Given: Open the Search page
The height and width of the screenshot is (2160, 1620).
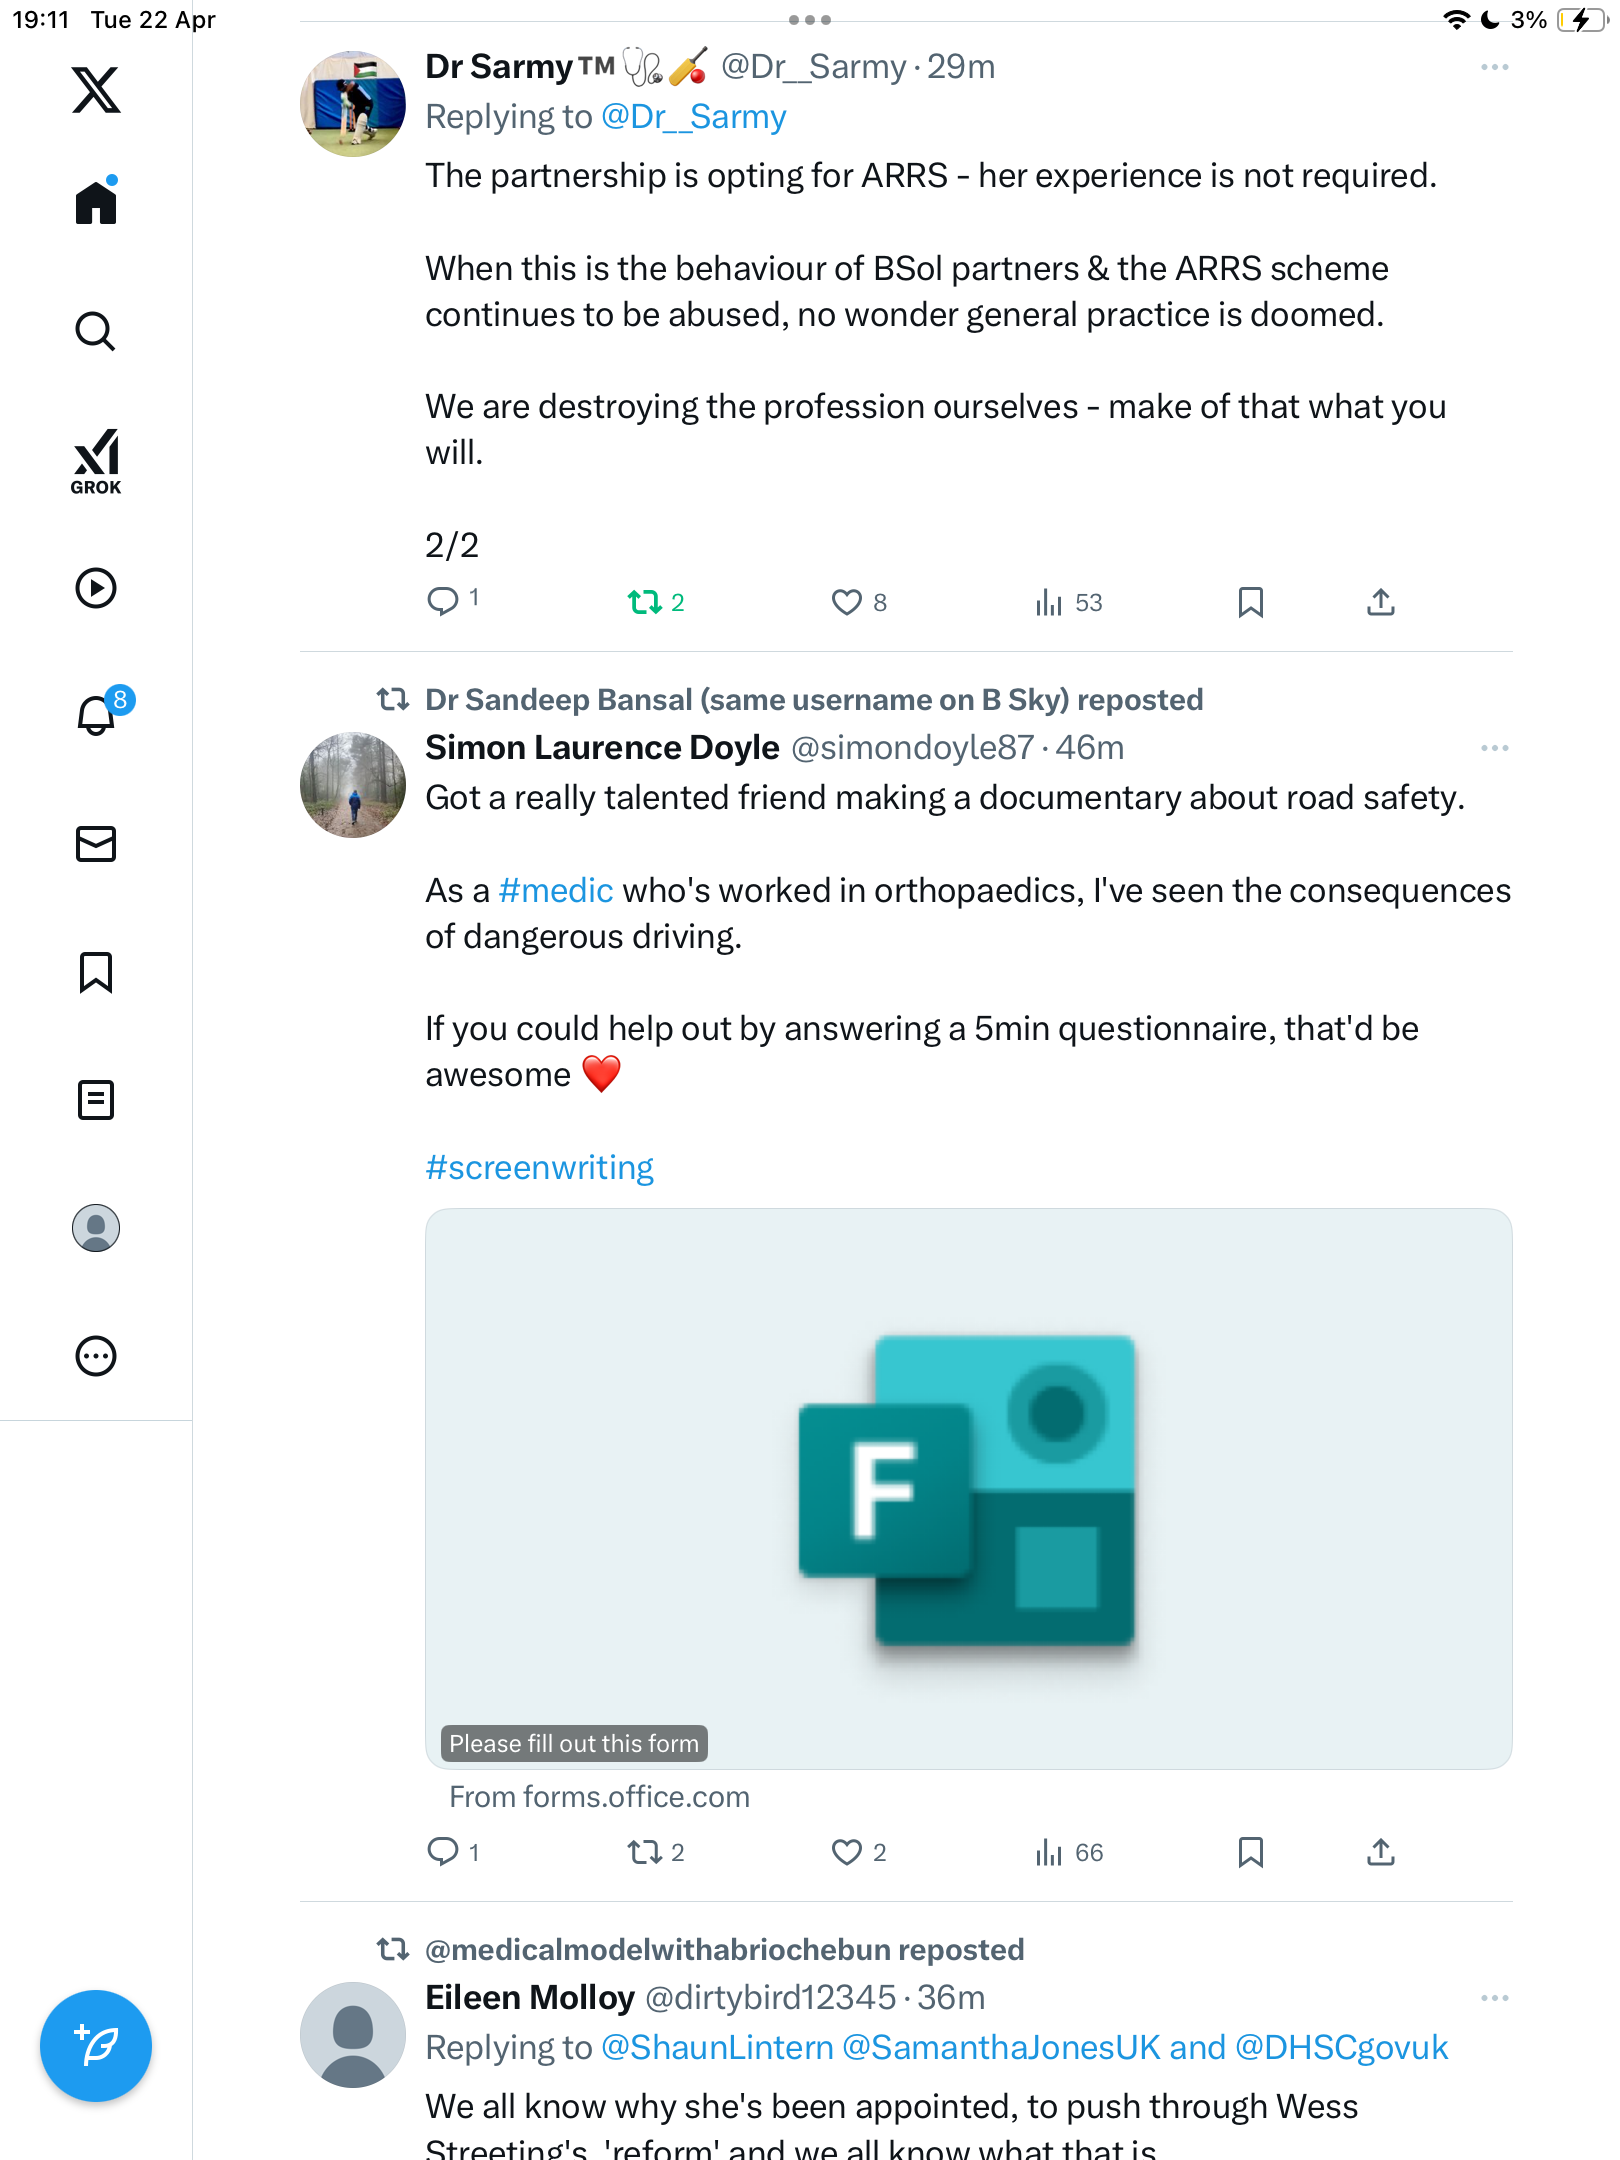Looking at the screenshot, I should (96, 331).
